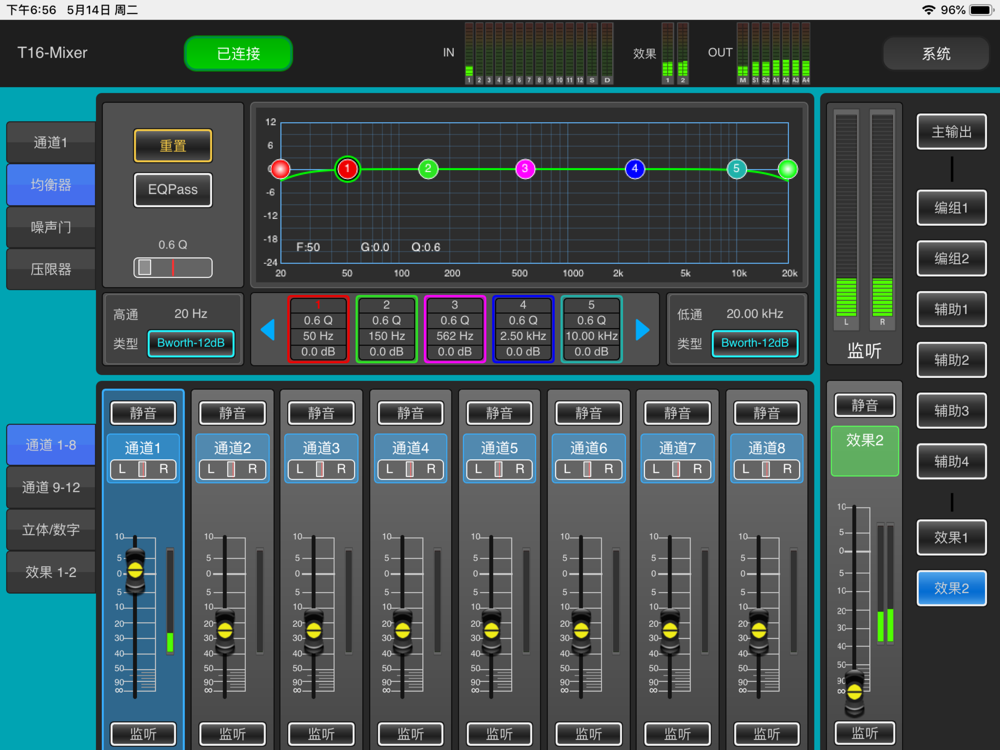This screenshot has height=750, width=1000.
Task: Mute the 效果2 output strip
Action: coord(865,406)
